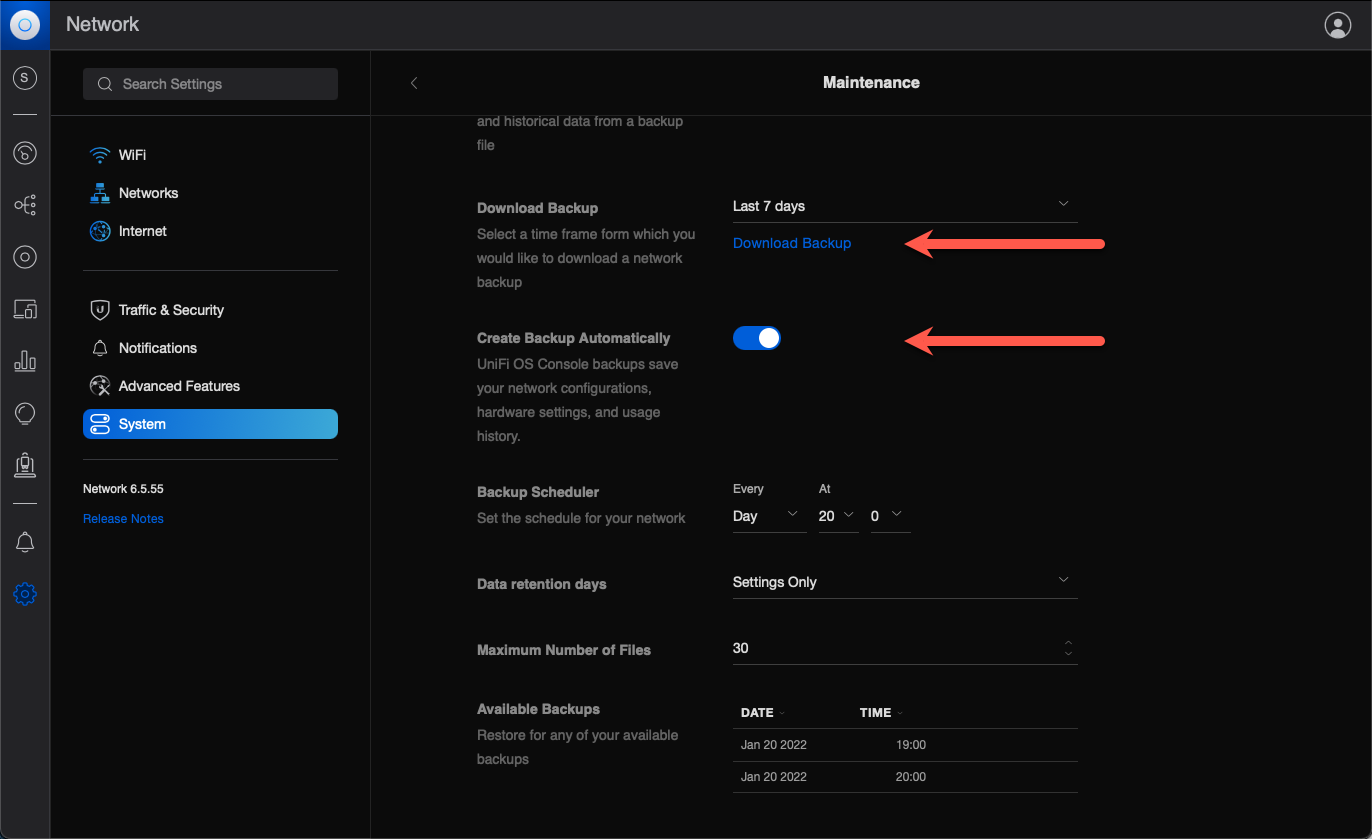Open Internet settings
The height and width of the screenshot is (839, 1372).
tap(210, 231)
